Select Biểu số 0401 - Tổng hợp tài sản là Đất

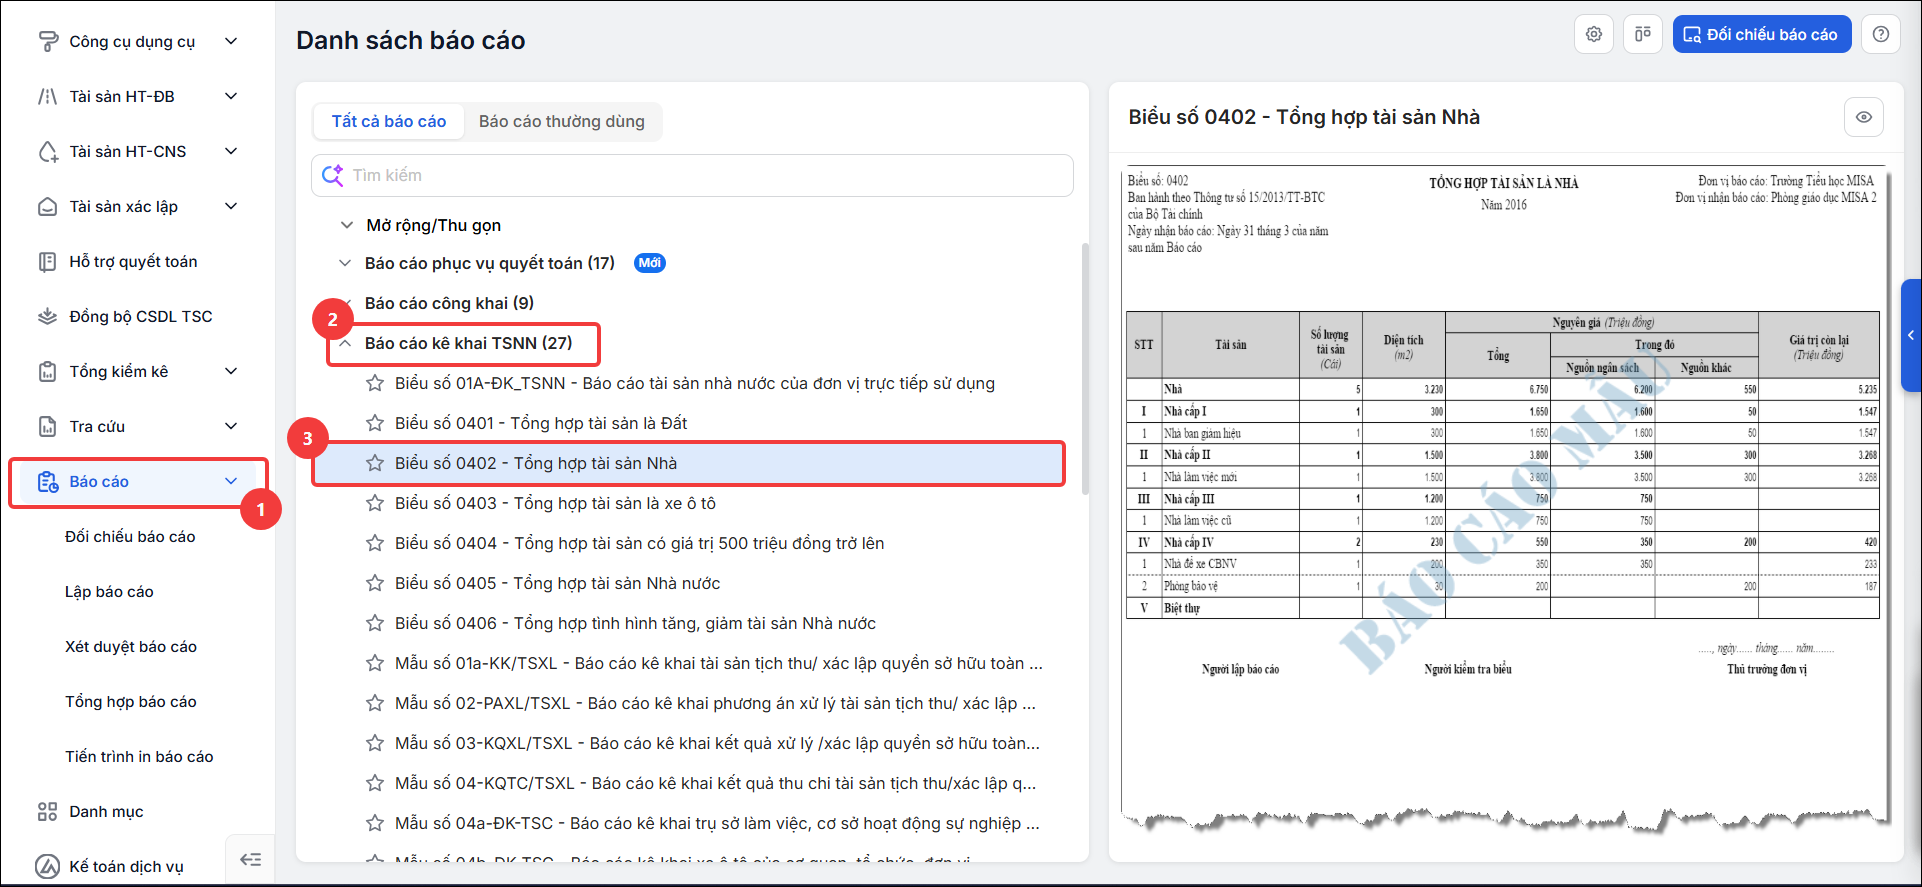pos(541,423)
